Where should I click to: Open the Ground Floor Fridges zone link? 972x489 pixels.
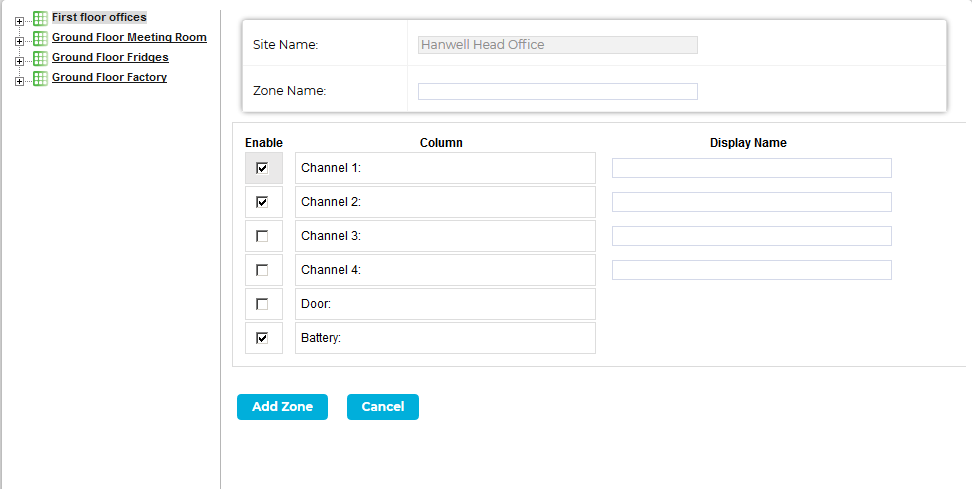[x=110, y=57]
